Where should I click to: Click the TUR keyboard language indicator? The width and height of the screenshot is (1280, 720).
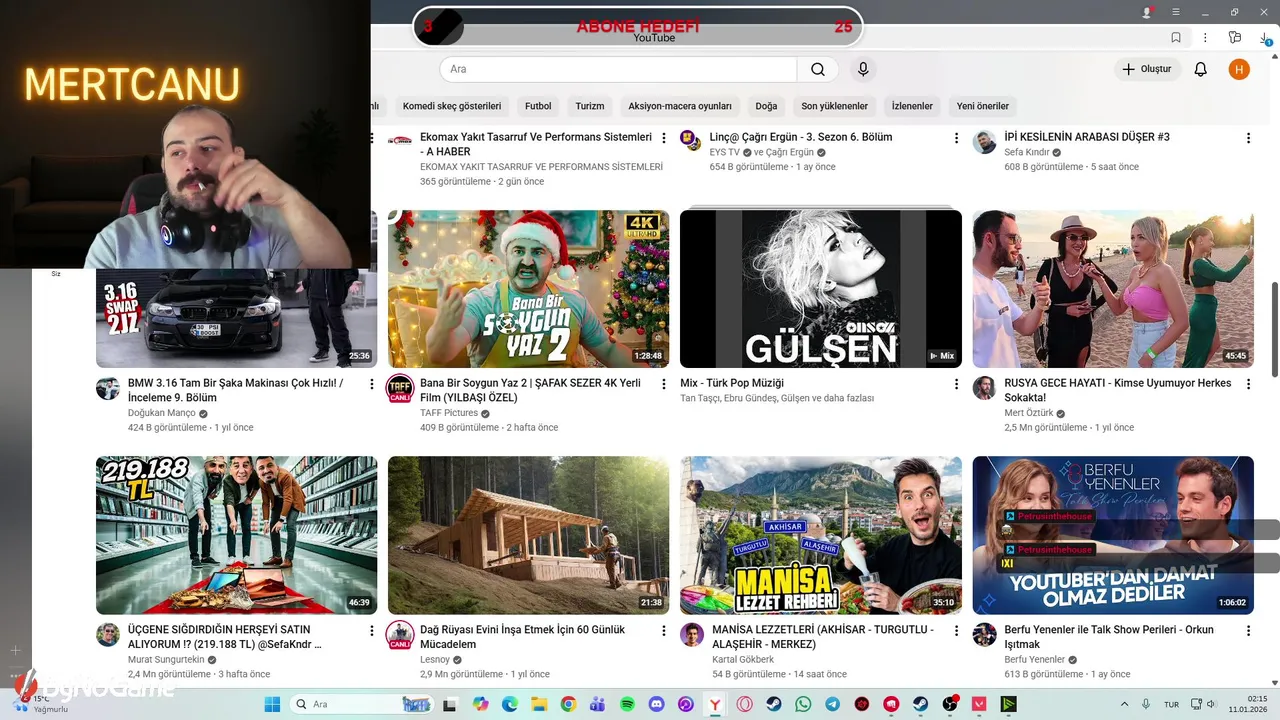pyautogui.click(x=1171, y=704)
